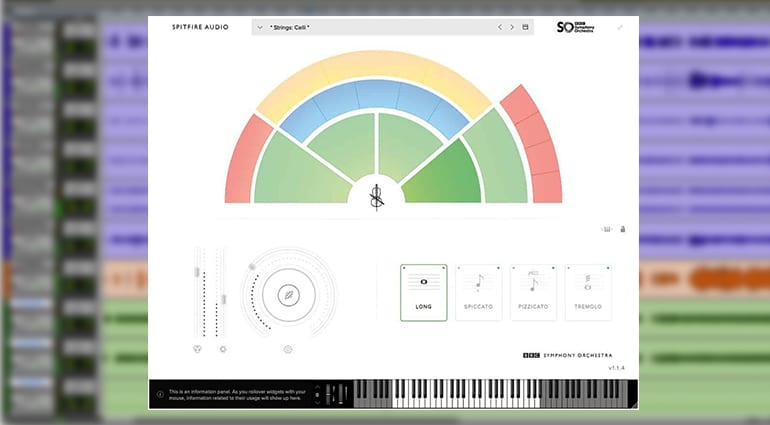
Task: Open the preset browser chevron beside Strings: Celli
Action: [x=260, y=28]
